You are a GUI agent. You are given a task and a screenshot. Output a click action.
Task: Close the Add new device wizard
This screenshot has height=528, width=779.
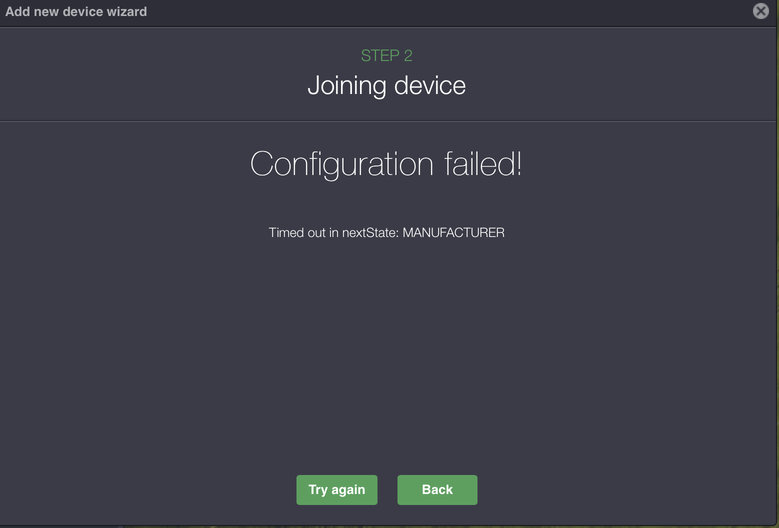[761, 11]
